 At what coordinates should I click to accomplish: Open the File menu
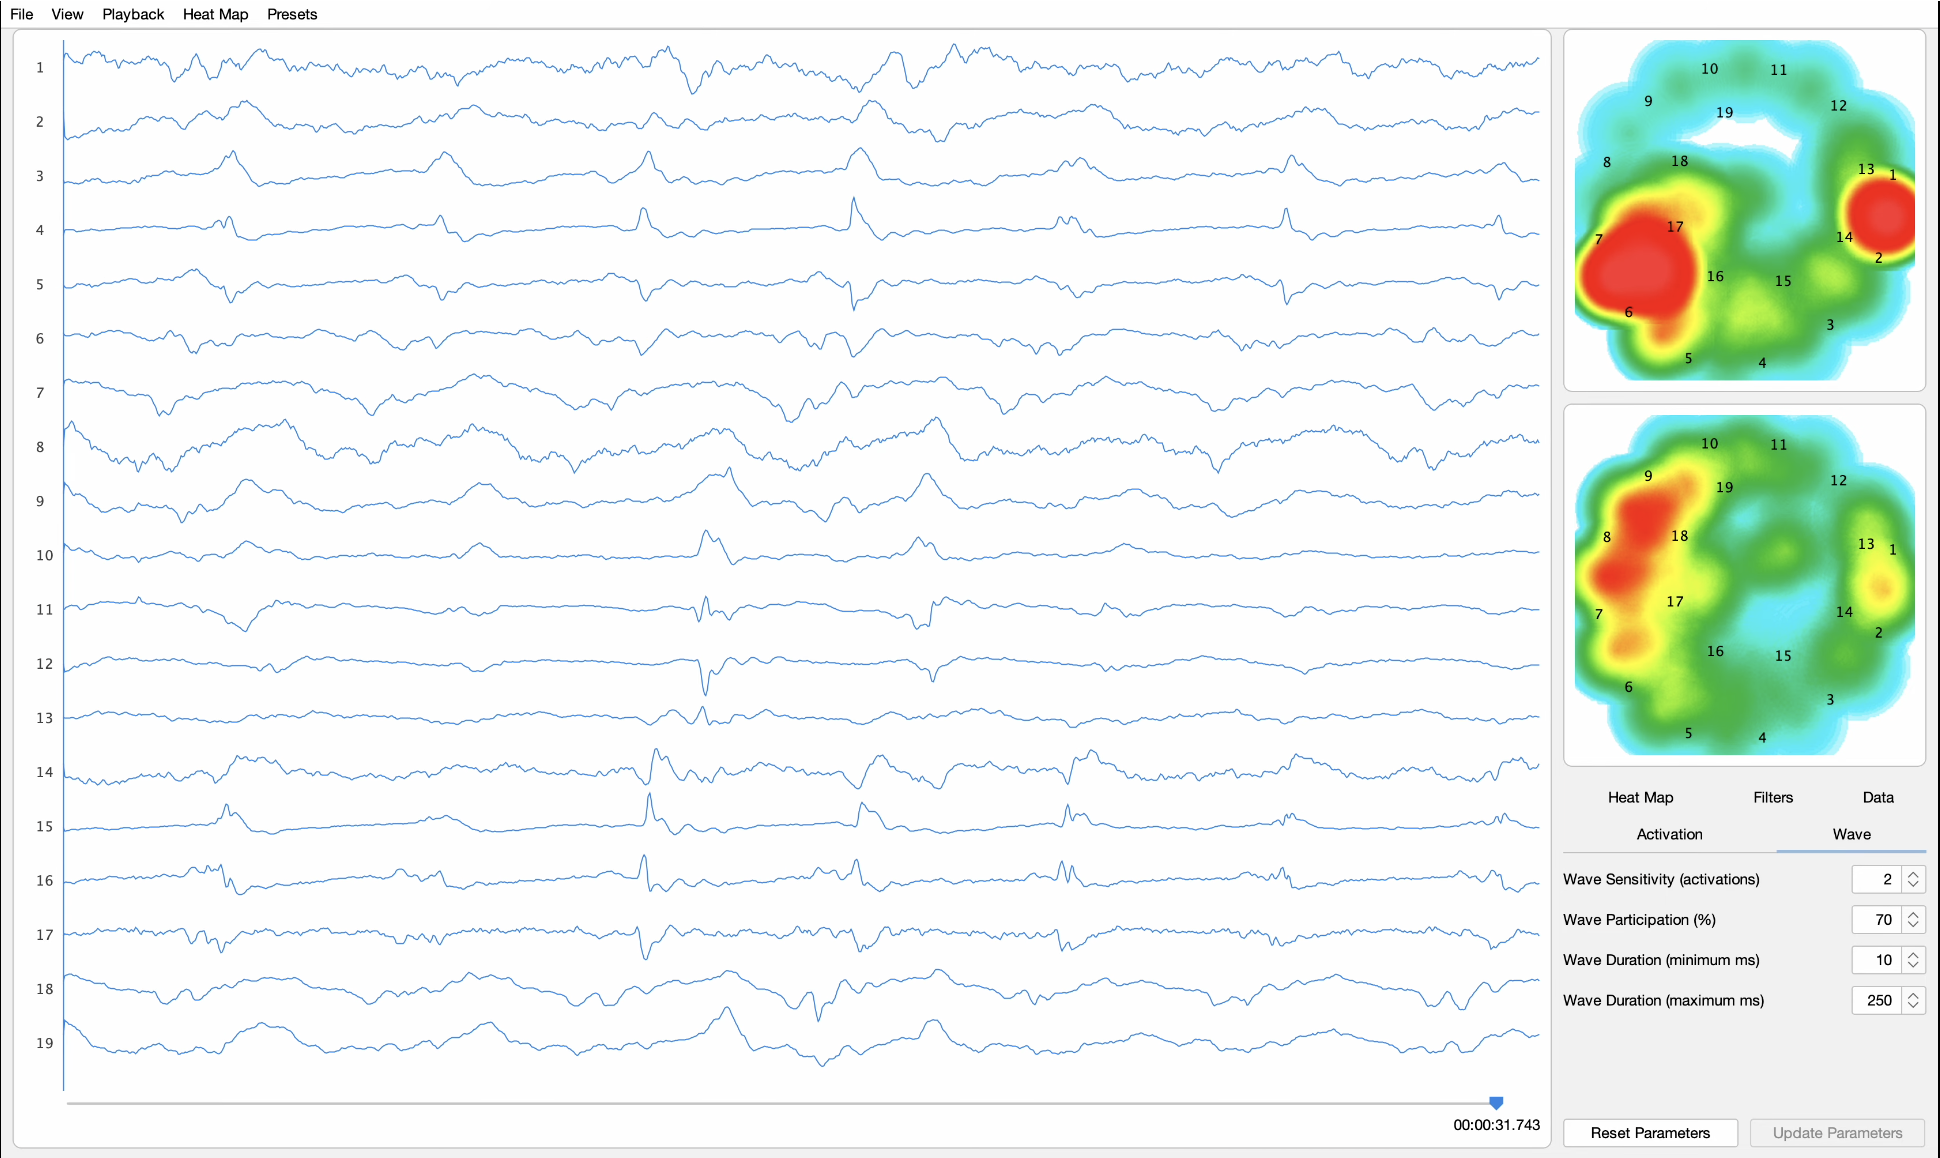(21, 14)
